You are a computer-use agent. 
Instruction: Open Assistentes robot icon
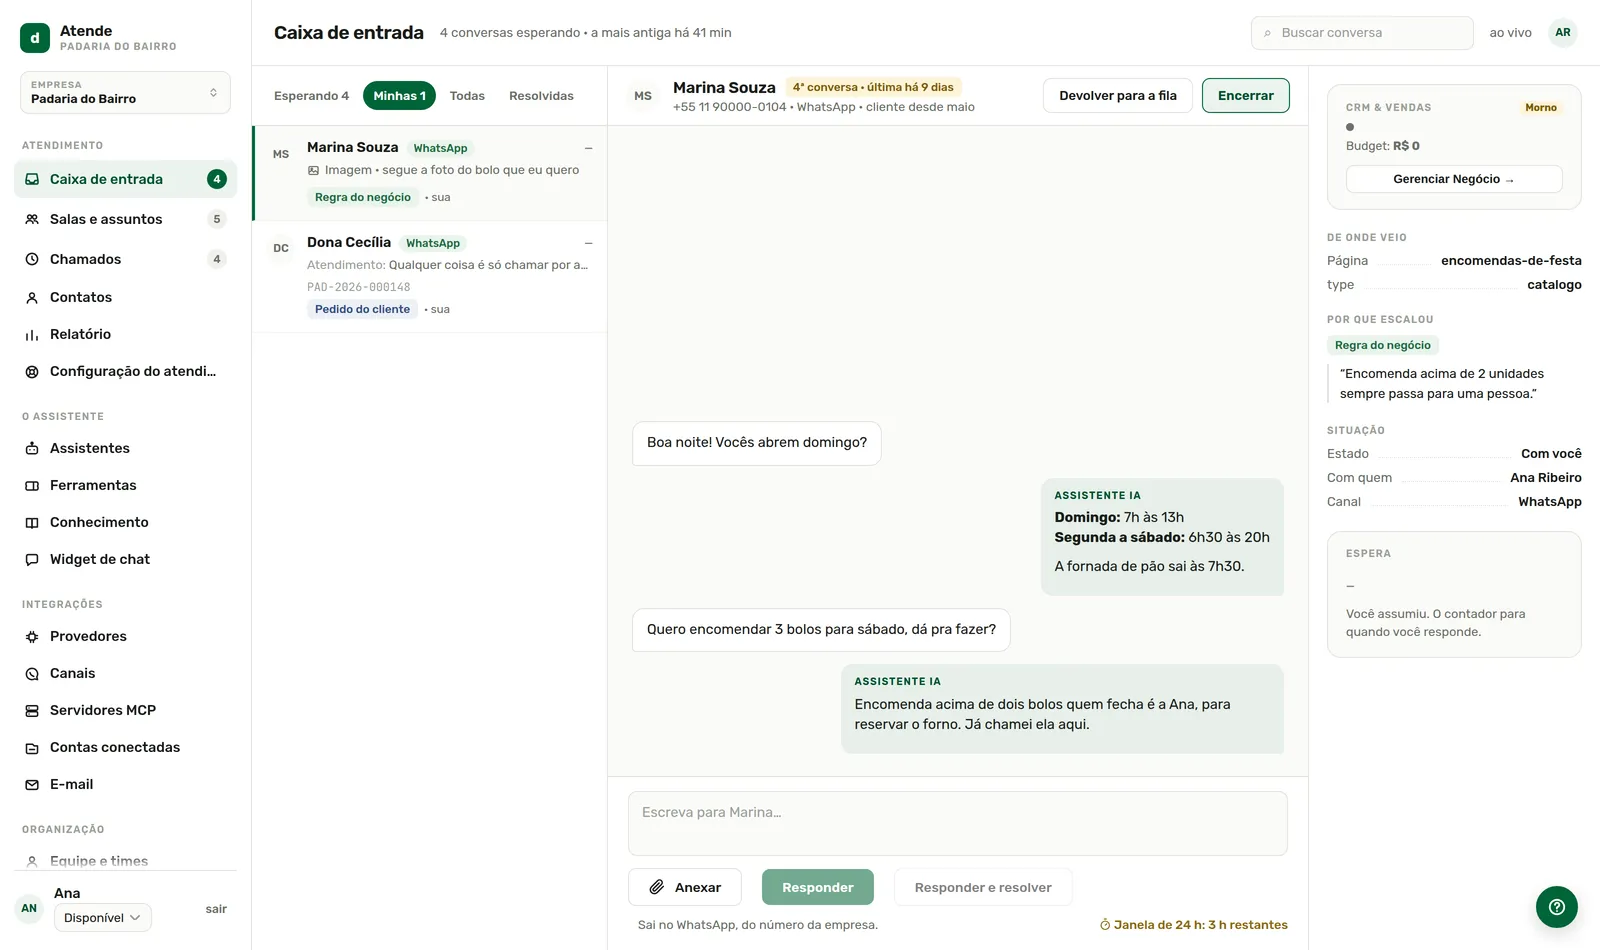pyautogui.click(x=32, y=448)
